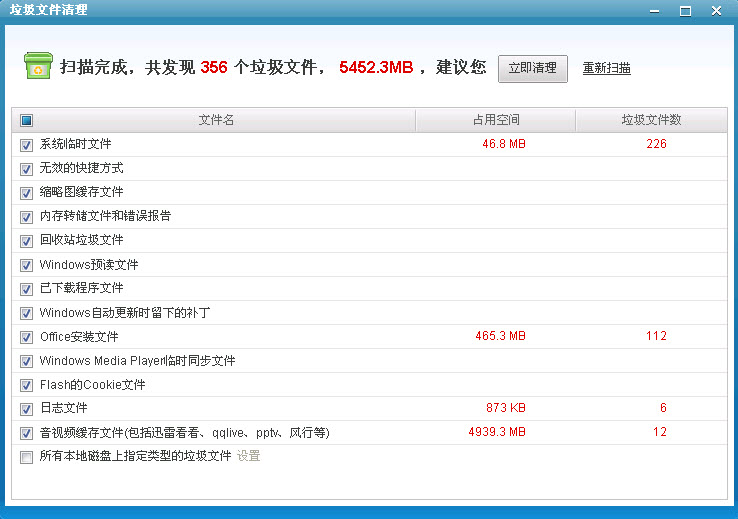
Task: Close the 垃圾文件清理 window
Action: [x=716, y=10]
